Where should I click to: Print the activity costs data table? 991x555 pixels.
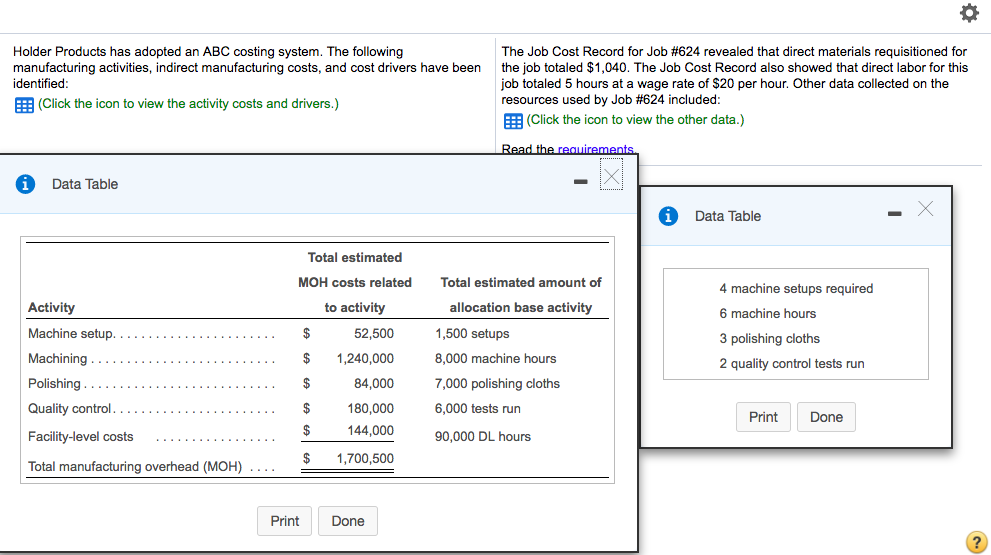point(284,521)
